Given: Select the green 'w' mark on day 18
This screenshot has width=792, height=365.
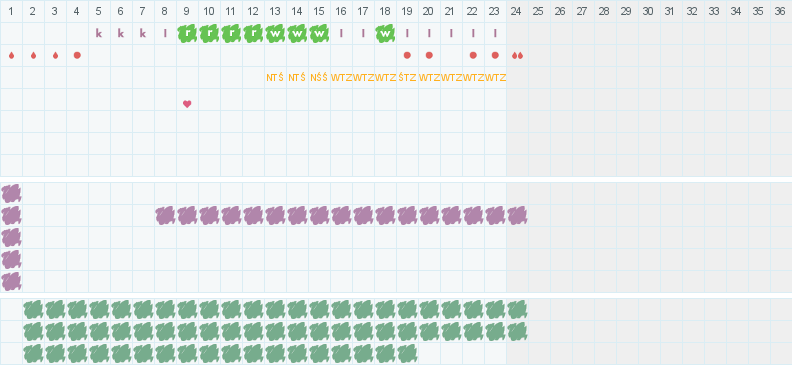Looking at the screenshot, I should click(385, 33).
